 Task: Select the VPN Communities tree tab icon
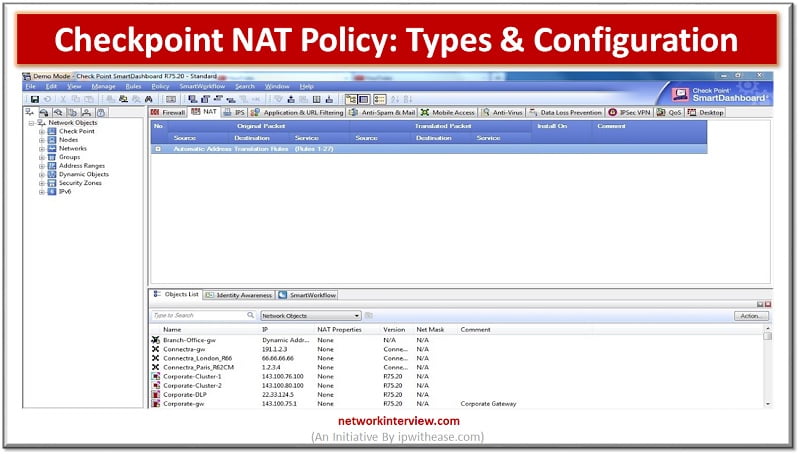(x=101, y=112)
